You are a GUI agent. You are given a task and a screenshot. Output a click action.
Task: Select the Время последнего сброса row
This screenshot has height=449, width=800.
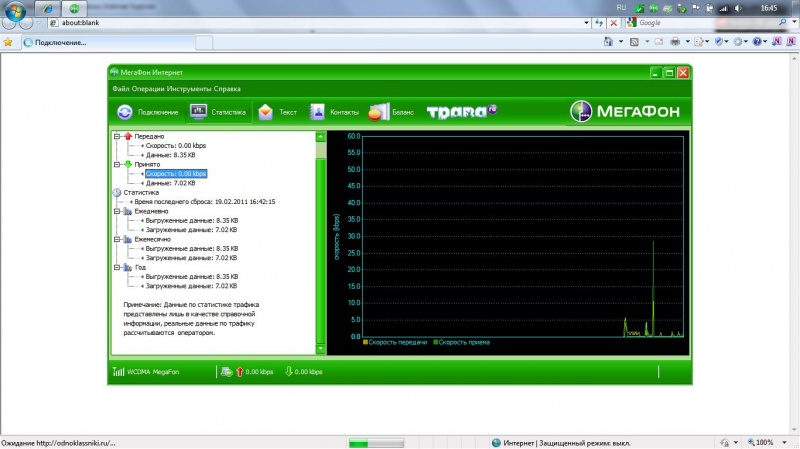tap(205, 202)
